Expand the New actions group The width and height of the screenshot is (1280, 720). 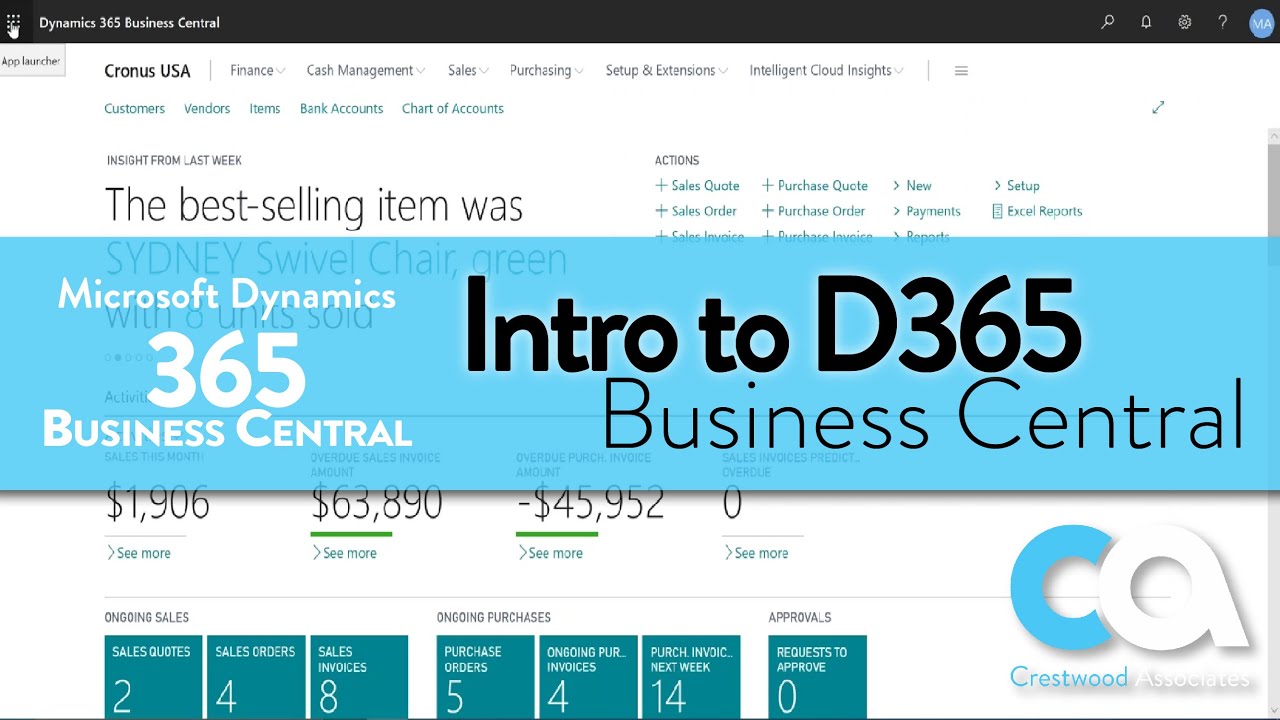tap(912, 186)
